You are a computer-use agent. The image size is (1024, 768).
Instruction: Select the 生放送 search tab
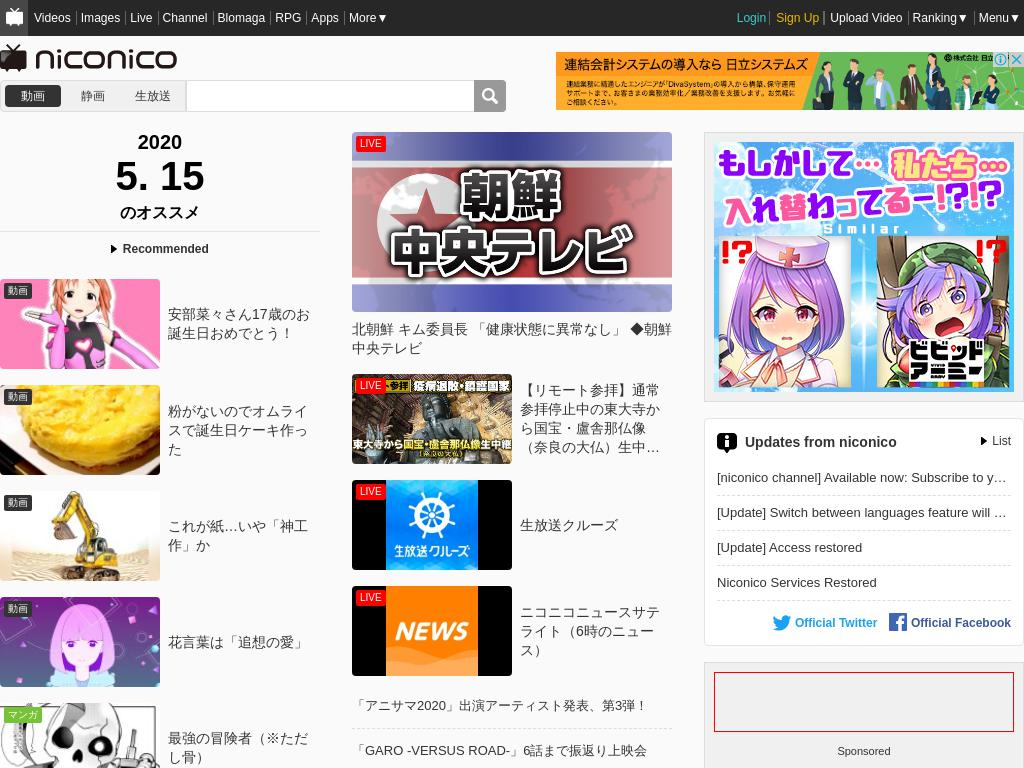point(152,96)
